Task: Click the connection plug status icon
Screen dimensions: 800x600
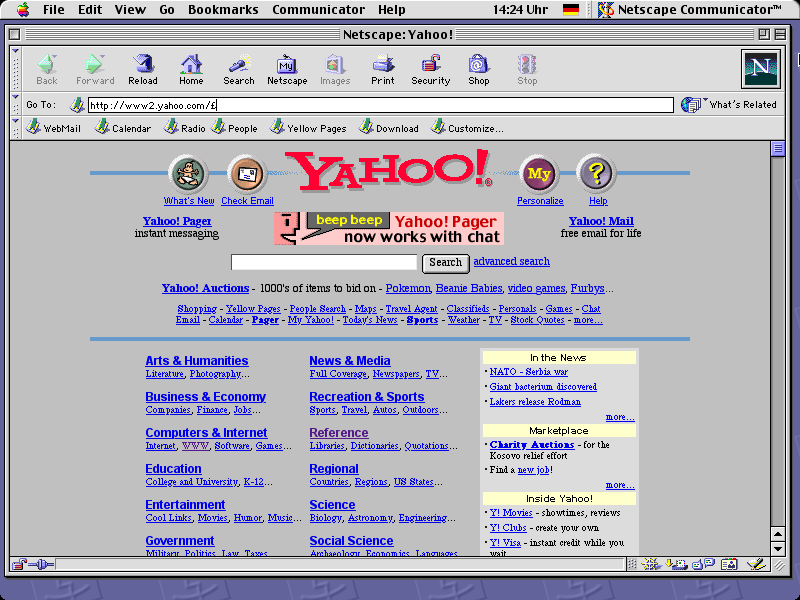Action: [x=42, y=564]
